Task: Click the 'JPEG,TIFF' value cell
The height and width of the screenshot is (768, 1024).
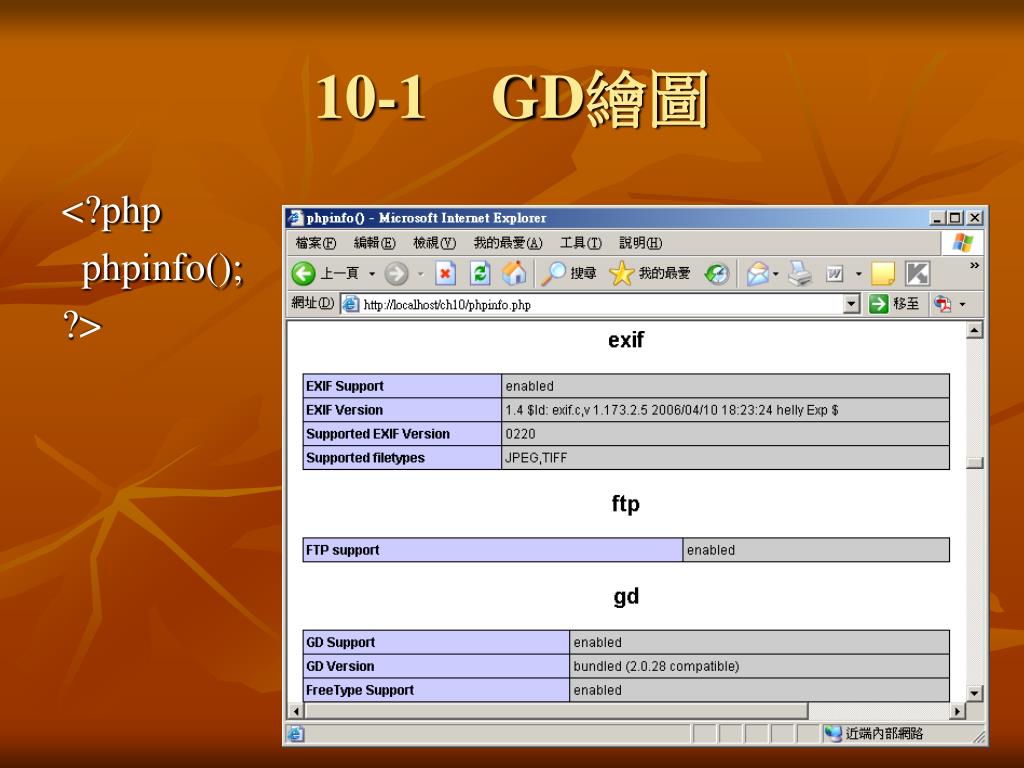Action: pos(726,458)
